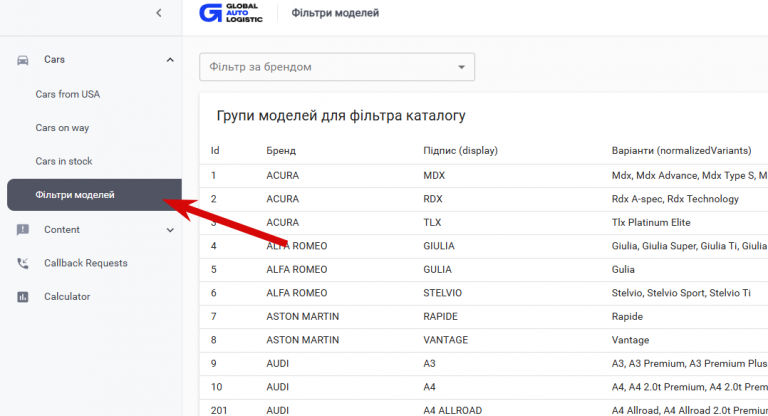Open Cars in stock page
The height and width of the screenshot is (416, 768).
point(64,161)
